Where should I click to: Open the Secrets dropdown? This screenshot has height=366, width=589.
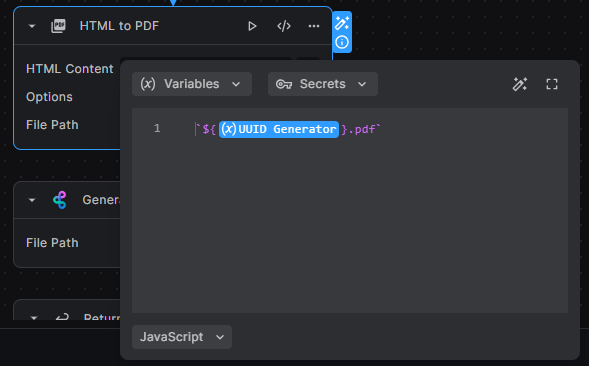[x=323, y=84]
